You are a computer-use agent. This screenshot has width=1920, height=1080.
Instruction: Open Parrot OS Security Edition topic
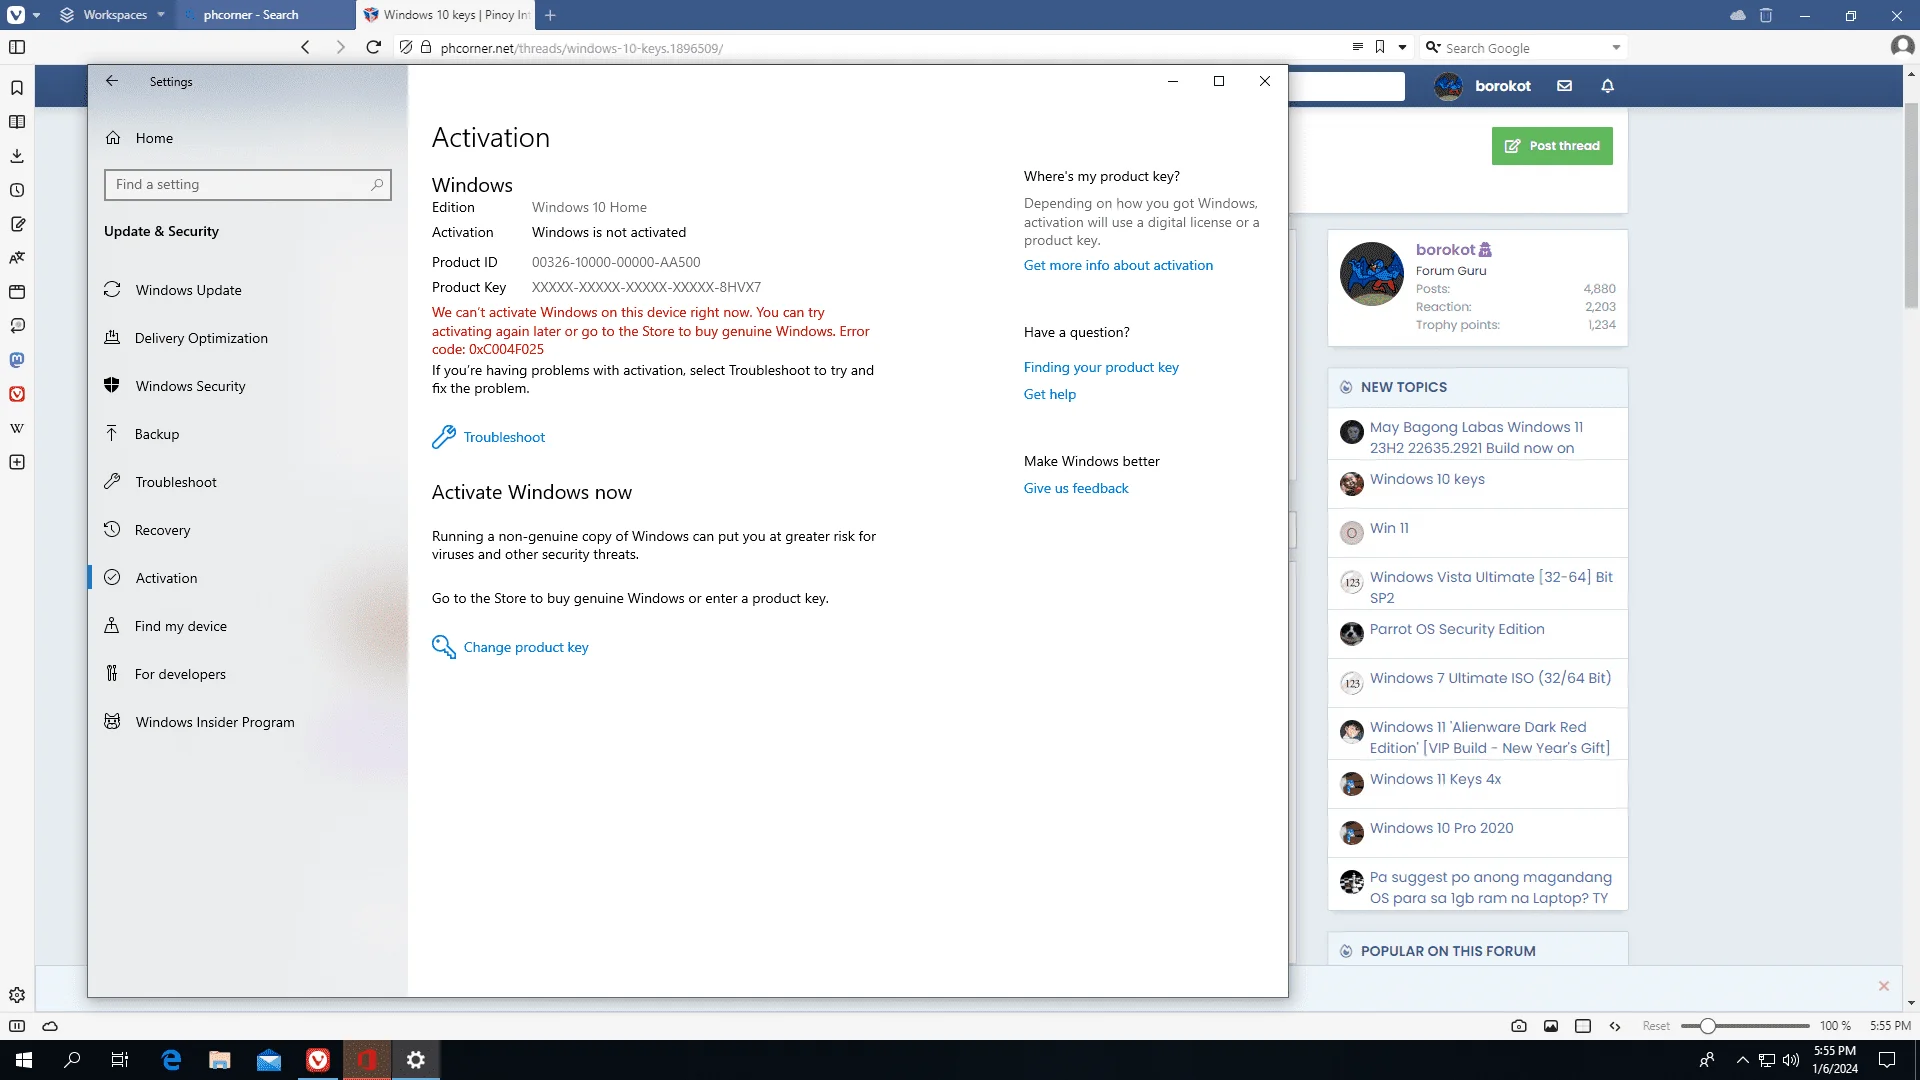[x=1457, y=629]
